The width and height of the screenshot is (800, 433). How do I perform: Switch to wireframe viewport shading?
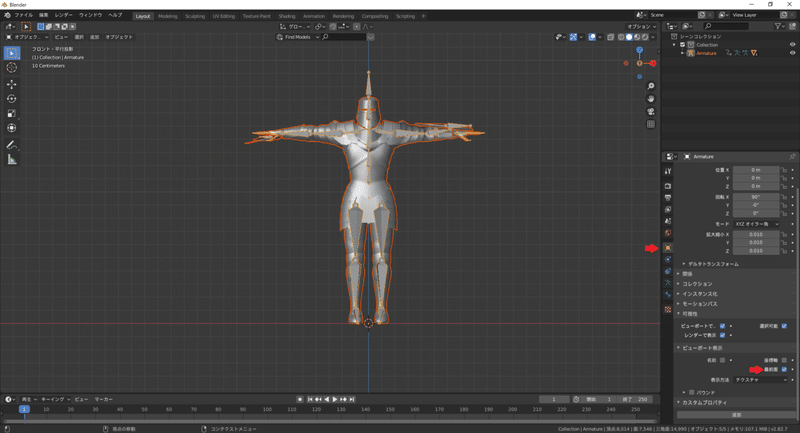[621, 37]
